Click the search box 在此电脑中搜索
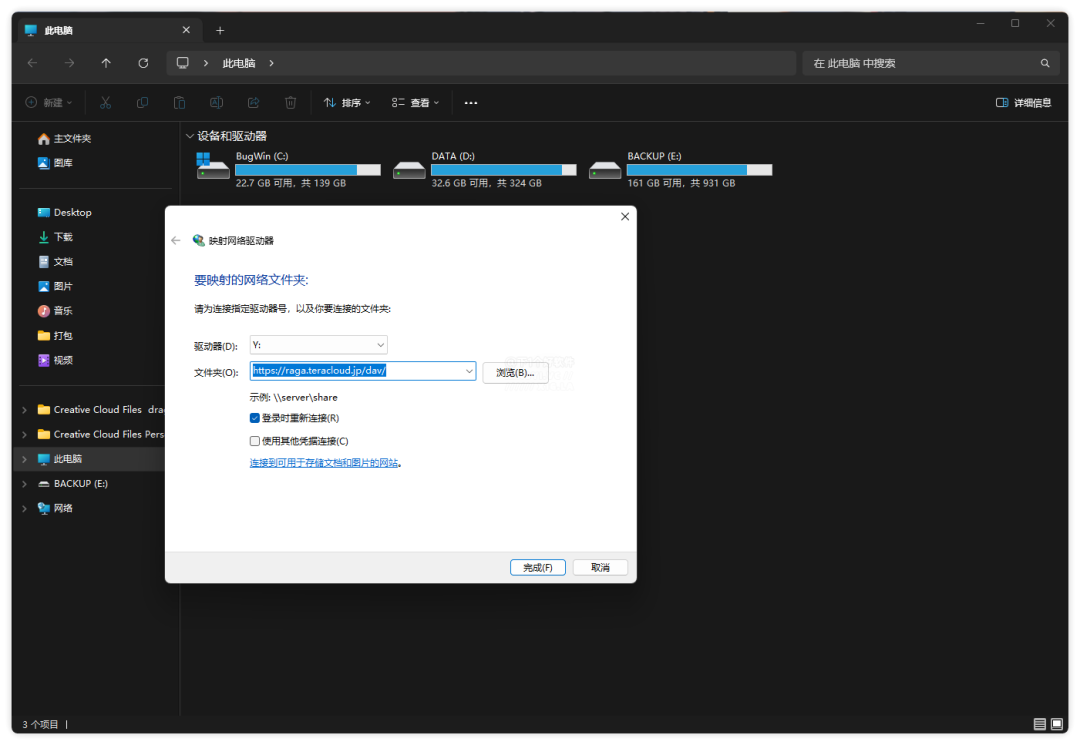1080x745 pixels. pyautogui.click(x=920, y=63)
